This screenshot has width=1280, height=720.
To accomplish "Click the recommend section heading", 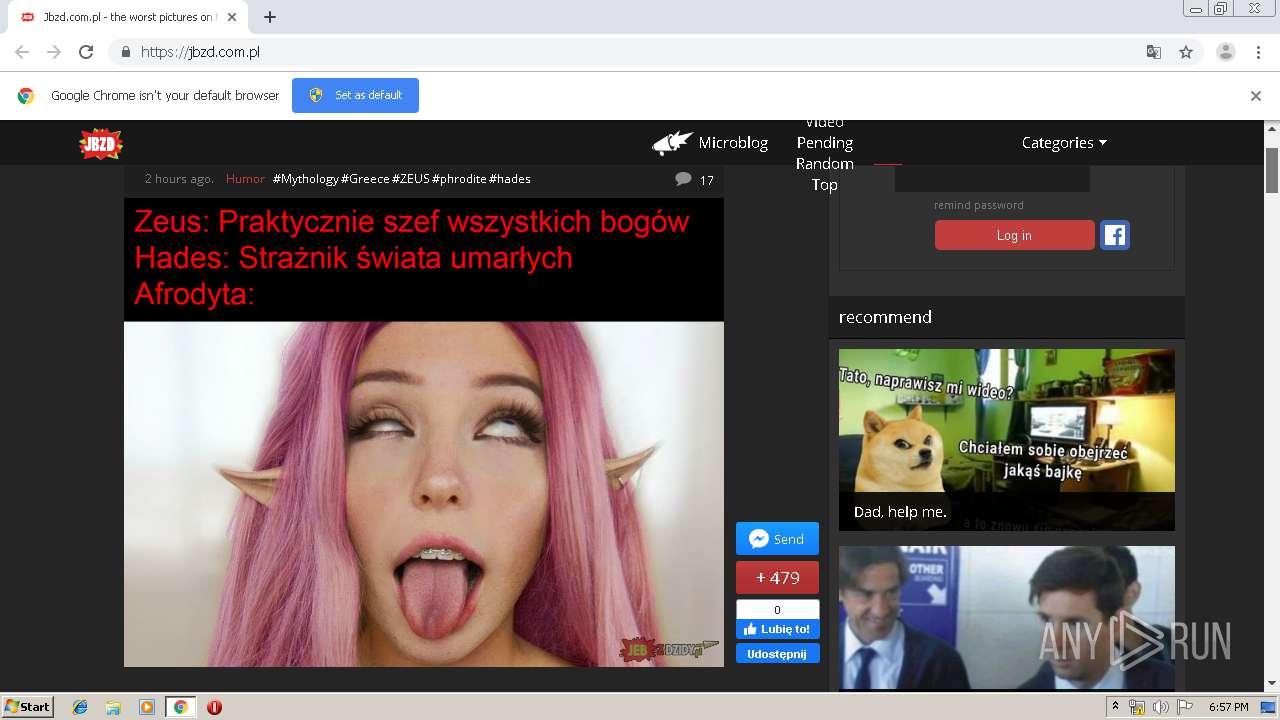I will (x=885, y=317).
